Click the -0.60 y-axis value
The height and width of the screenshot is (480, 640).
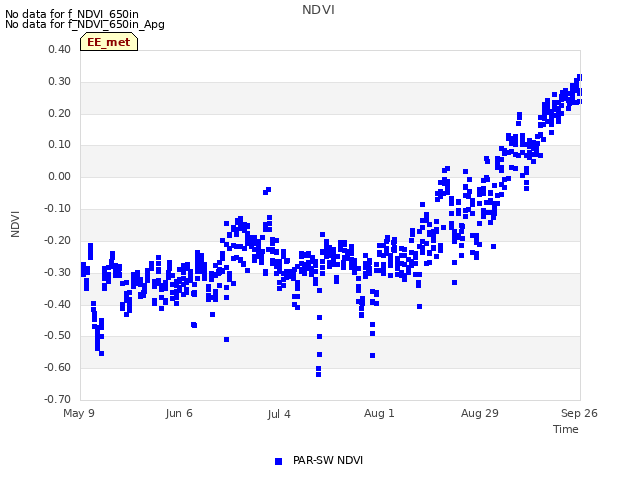pos(58,367)
